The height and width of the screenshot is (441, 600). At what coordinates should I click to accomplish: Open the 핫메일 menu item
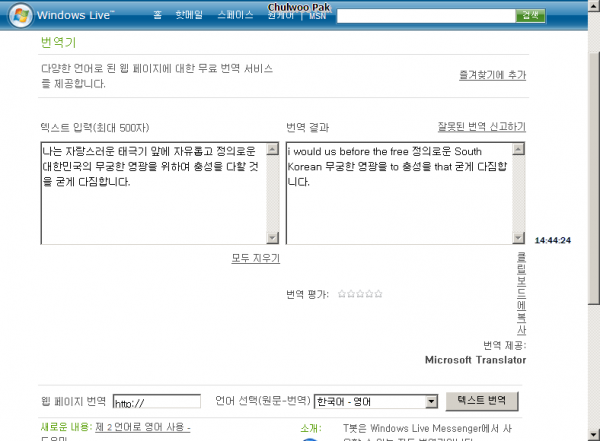[x=189, y=15]
